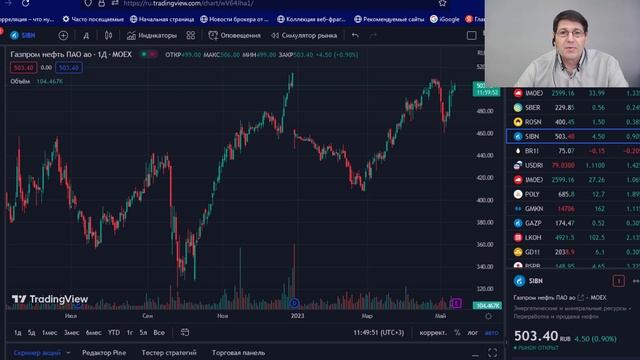Set the chart range to 6мес

[93, 333]
